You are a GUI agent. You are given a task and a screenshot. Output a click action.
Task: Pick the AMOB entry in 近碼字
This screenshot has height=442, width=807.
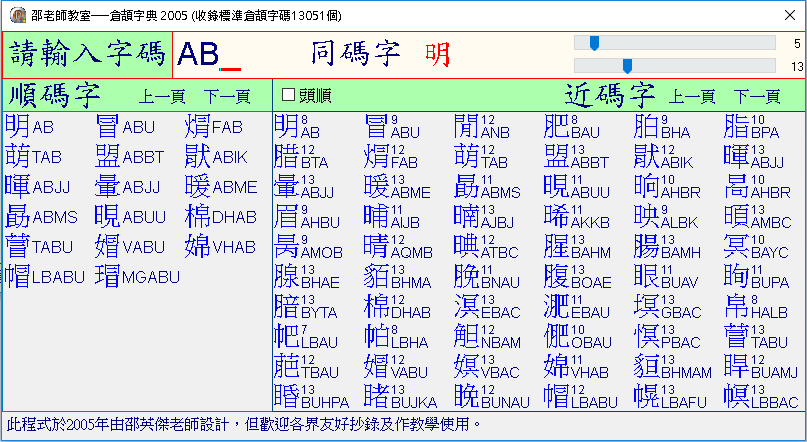click(308, 246)
